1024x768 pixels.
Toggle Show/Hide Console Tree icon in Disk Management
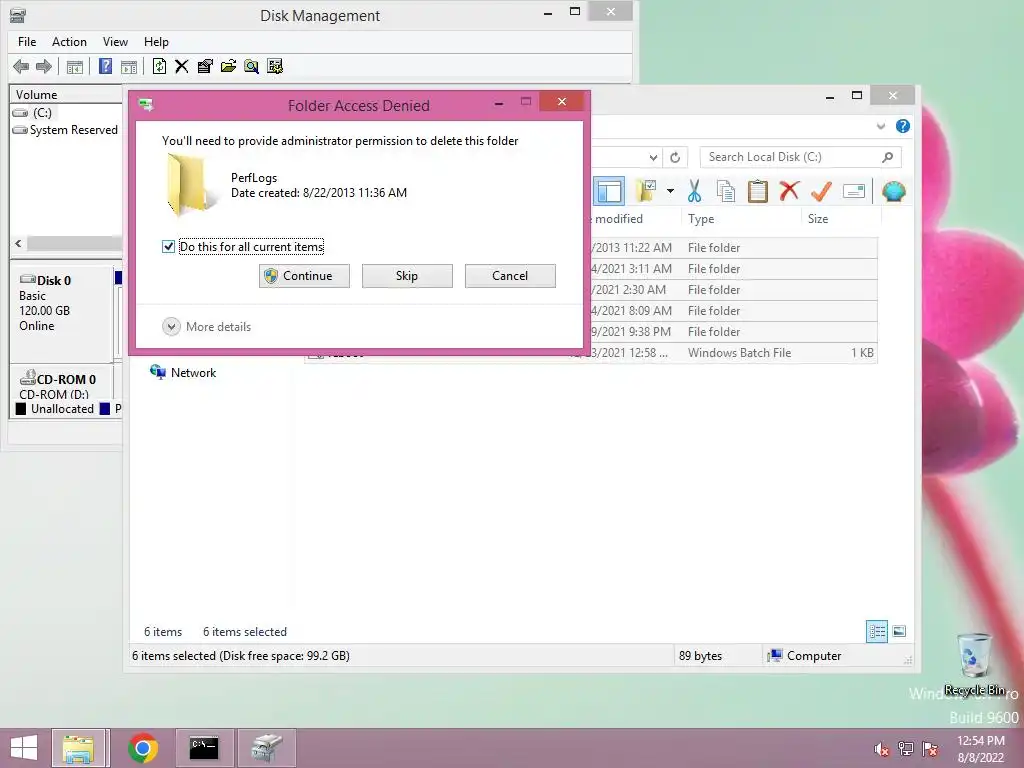(74, 67)
